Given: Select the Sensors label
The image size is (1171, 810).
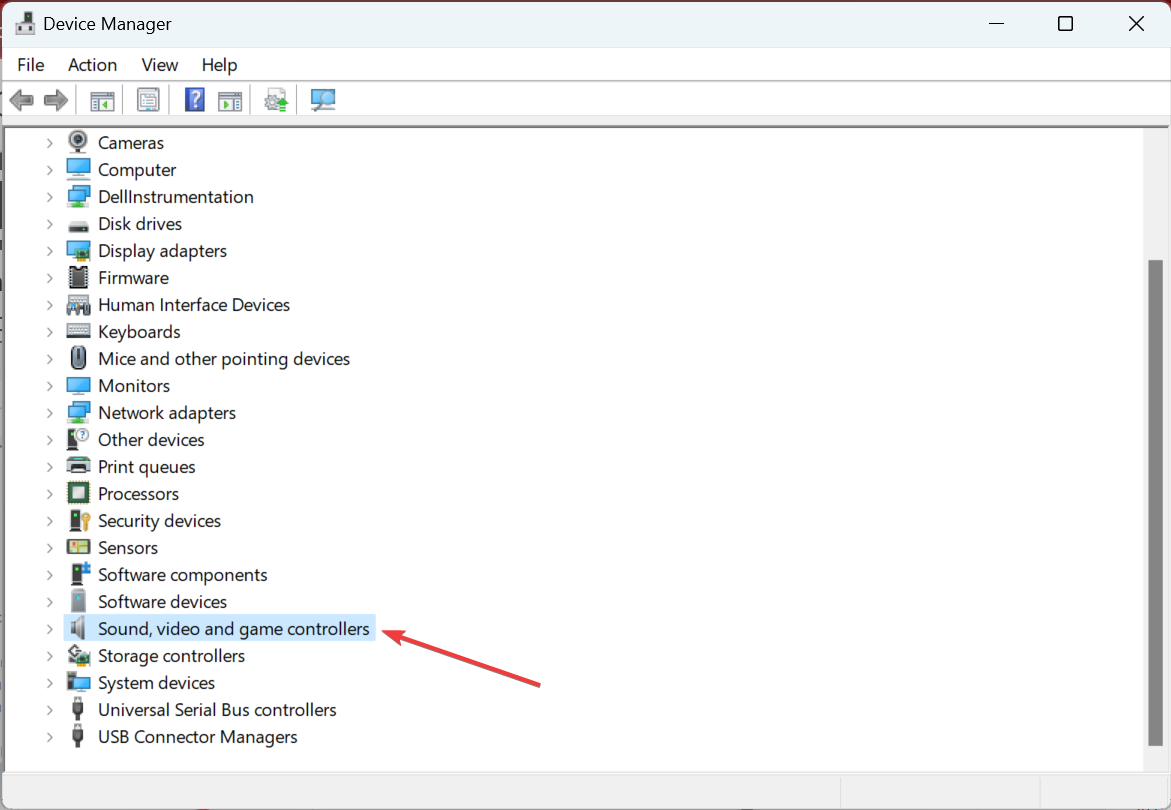Looking at the screenshot, I should [128, 548].
